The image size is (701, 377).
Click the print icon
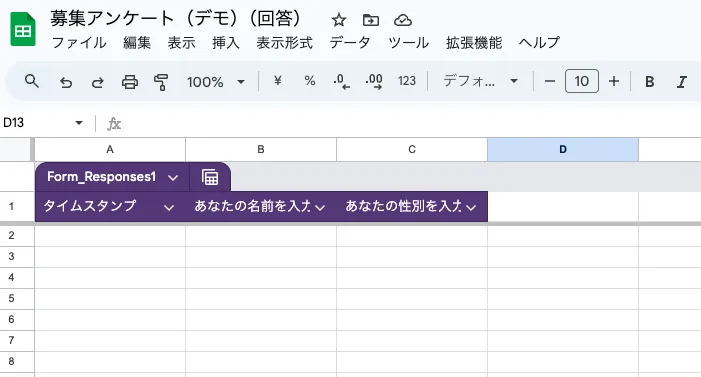pos(130,82)
